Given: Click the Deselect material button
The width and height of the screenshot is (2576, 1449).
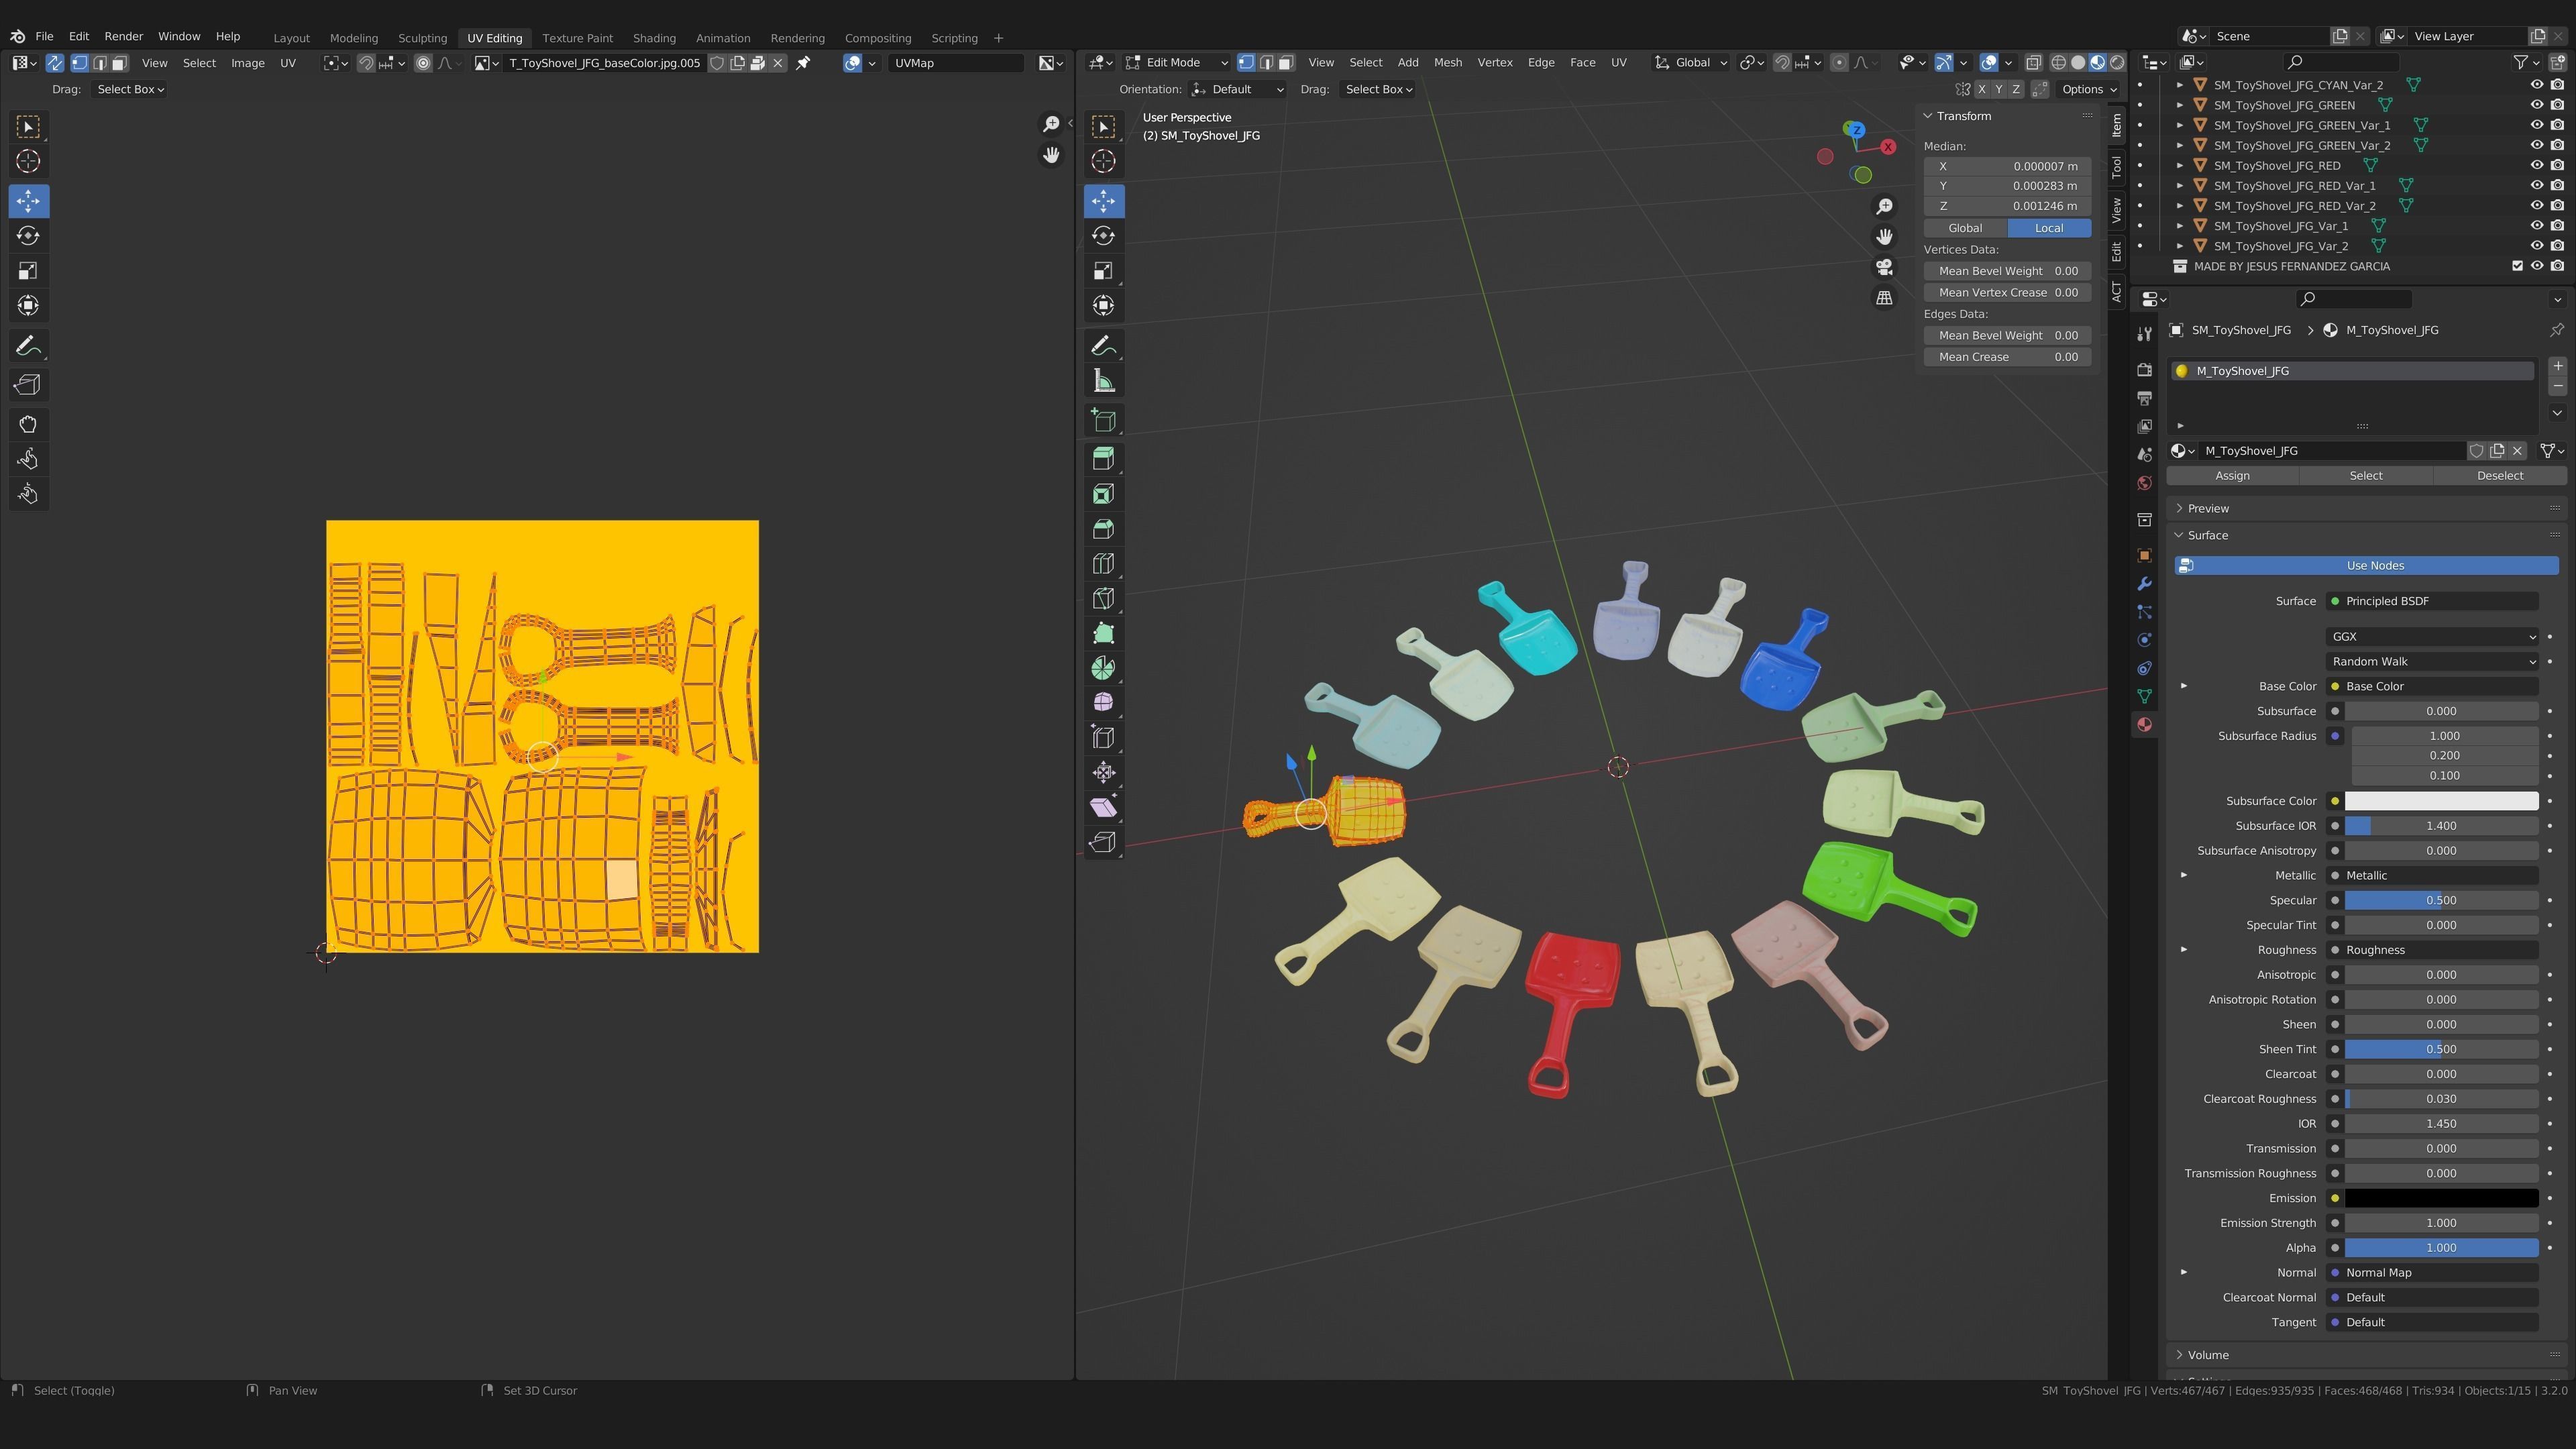Looking at the screenshot, I should pyautogui.click(x=2499, y=476).
